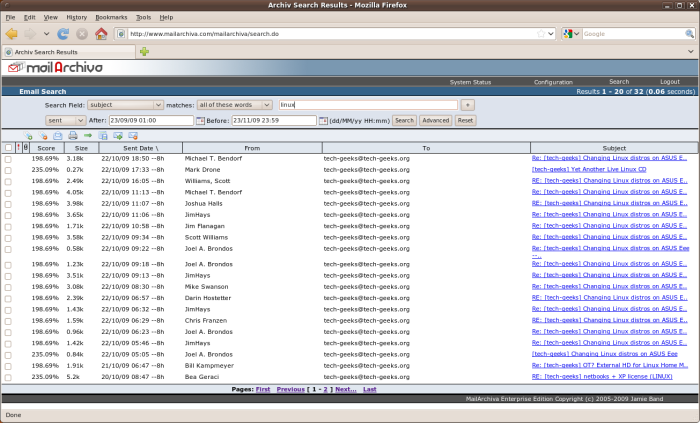Sort results by Sent Date column

141,148
